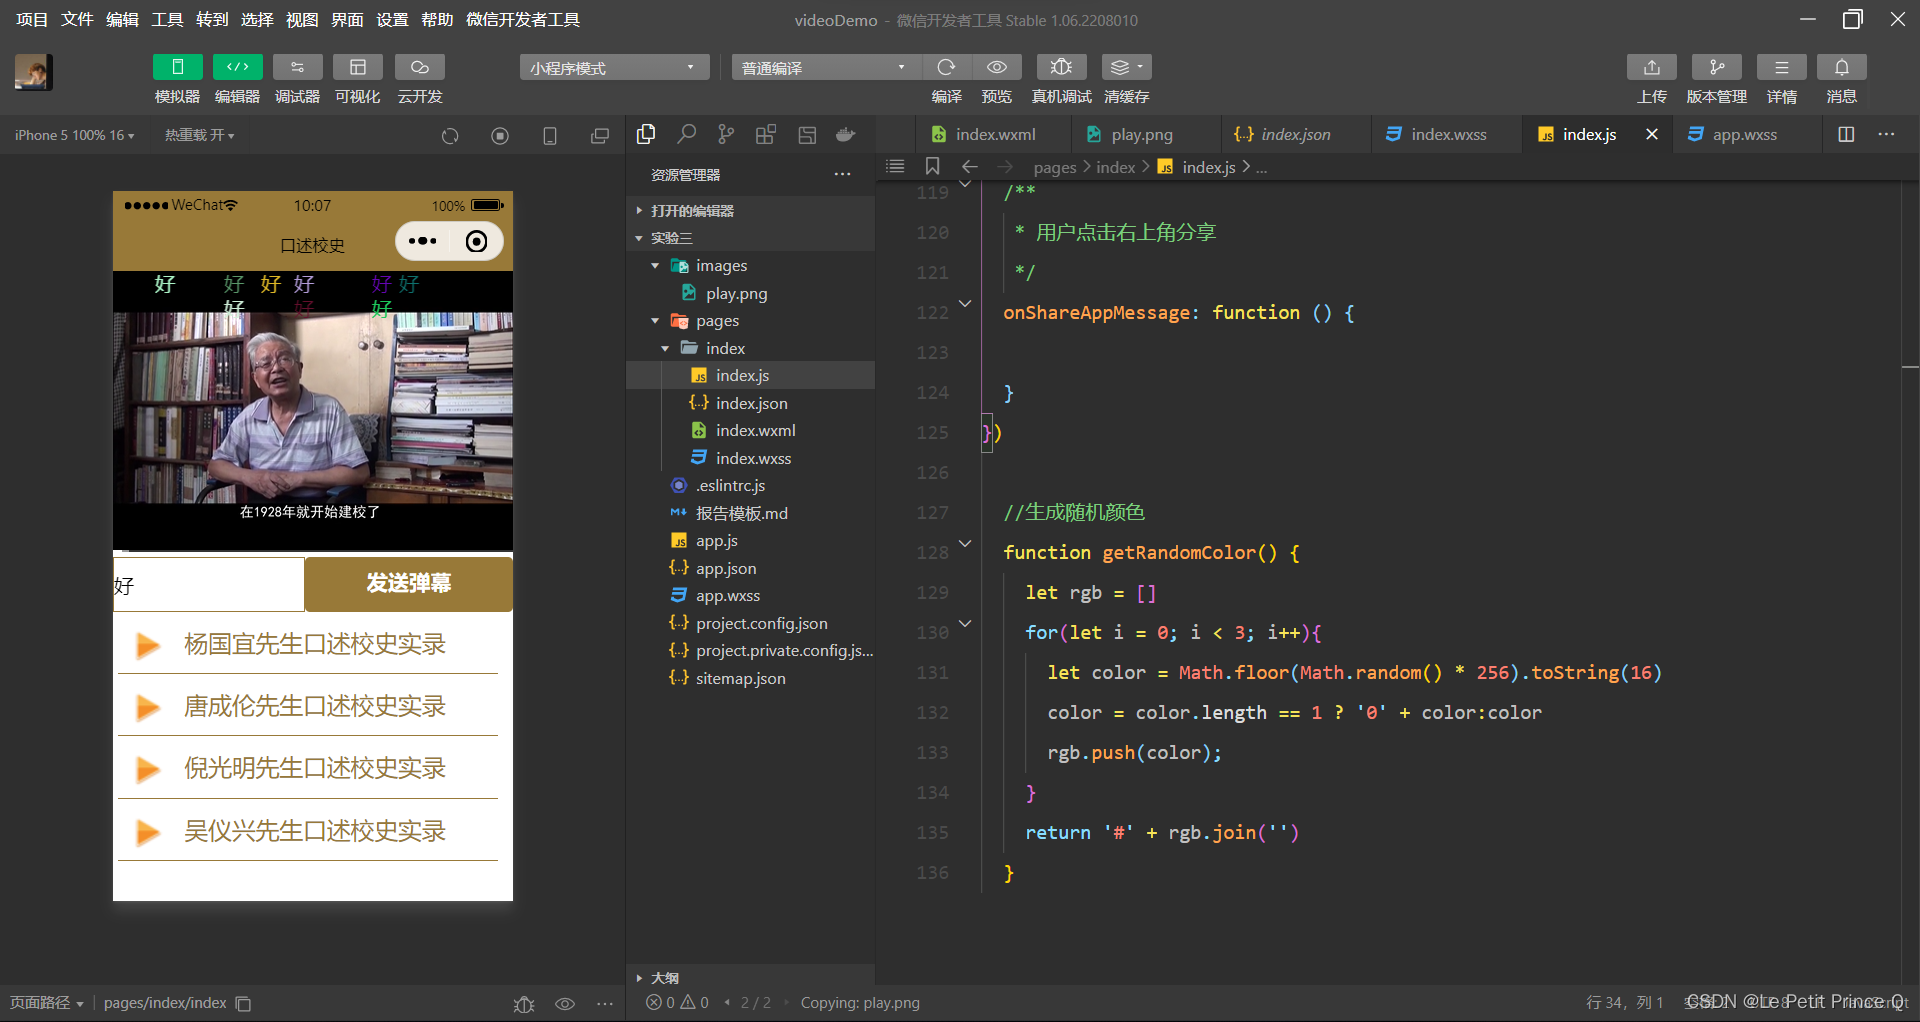Play the Yang Guoyi oral history video item
Image resolution: width=1920 pixels, height=1022 pixels.
[308, 645]
